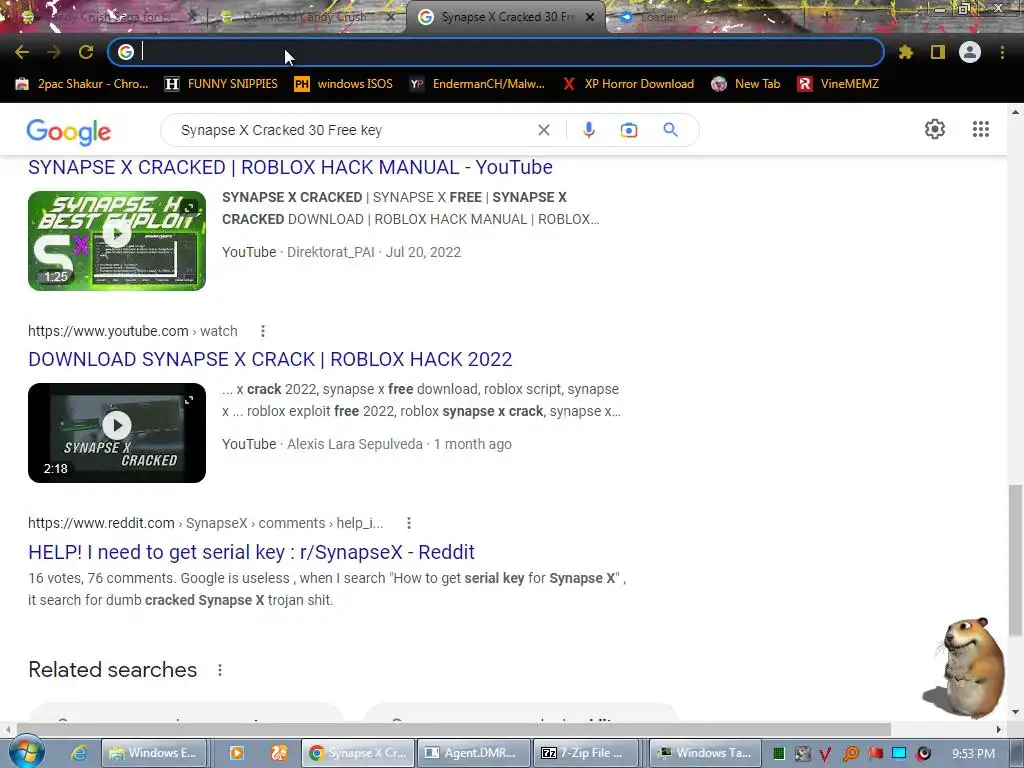Open the Google apps grid
The width and height of the screenshot is (1024, 768).
(981, 129)
